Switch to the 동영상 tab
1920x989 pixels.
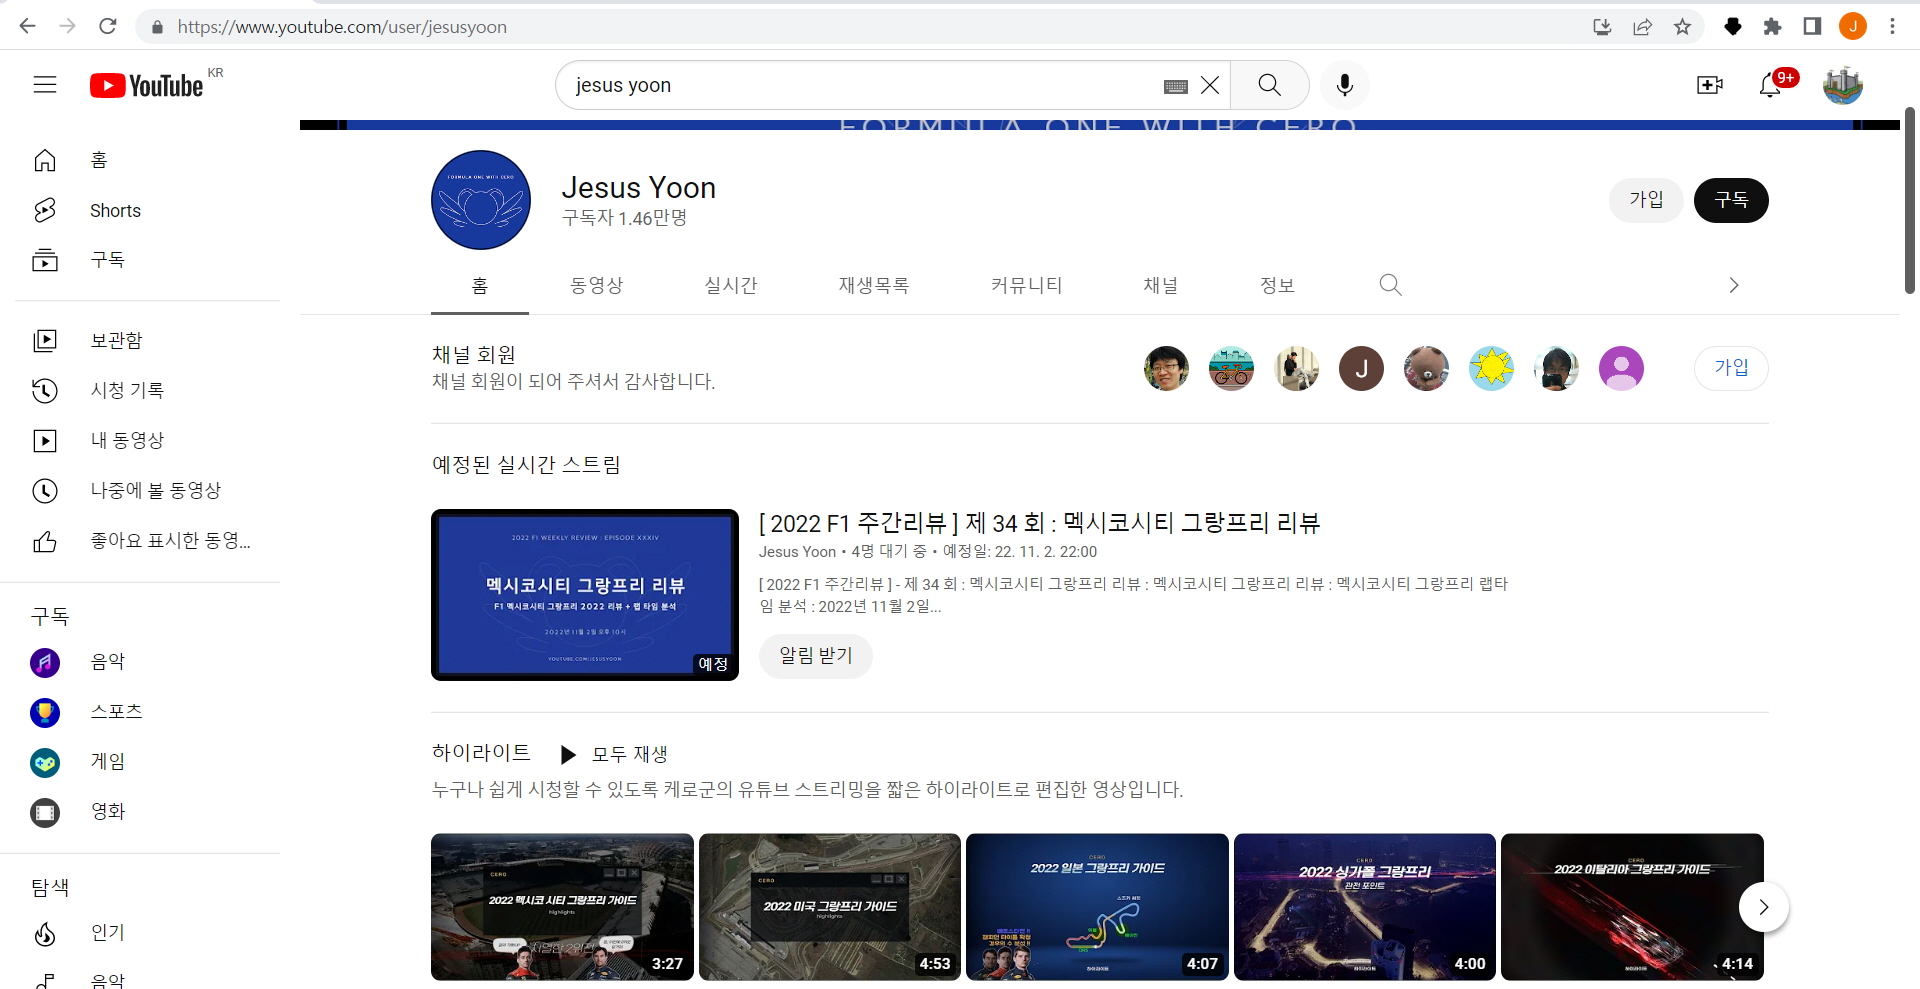click(597, 286)
